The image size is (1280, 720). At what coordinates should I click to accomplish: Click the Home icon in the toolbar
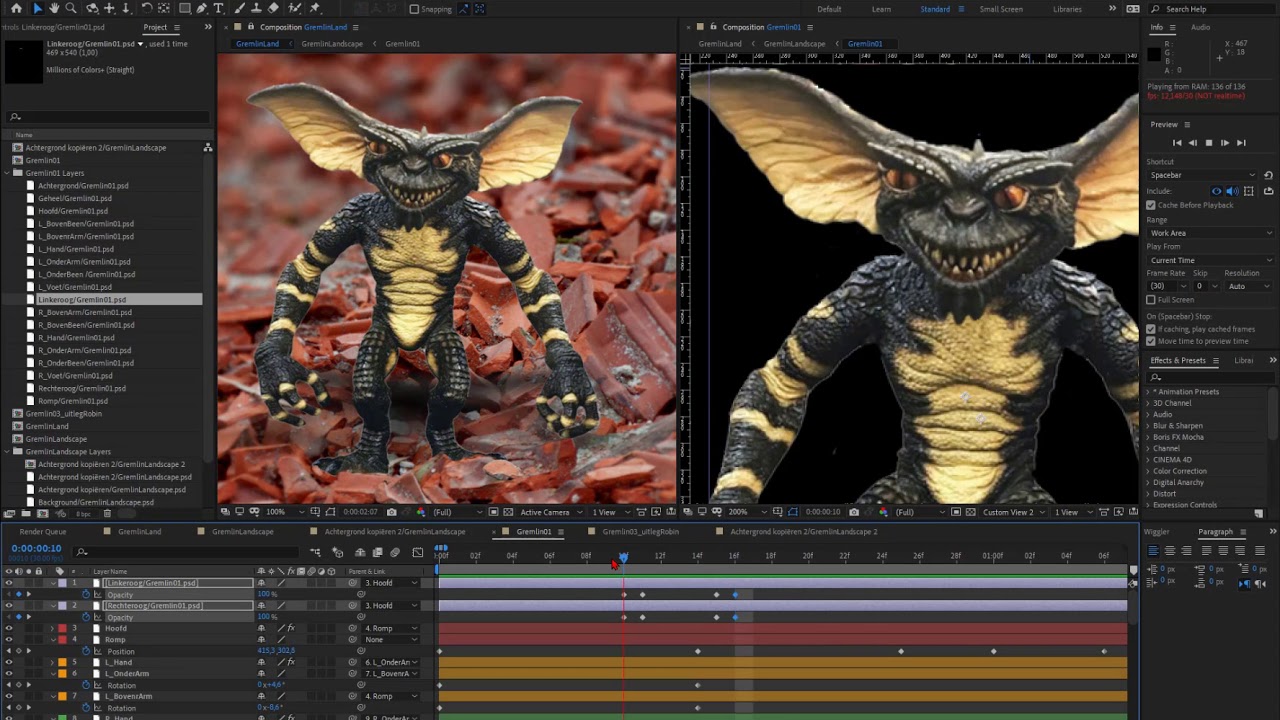(x=16, y=8)
